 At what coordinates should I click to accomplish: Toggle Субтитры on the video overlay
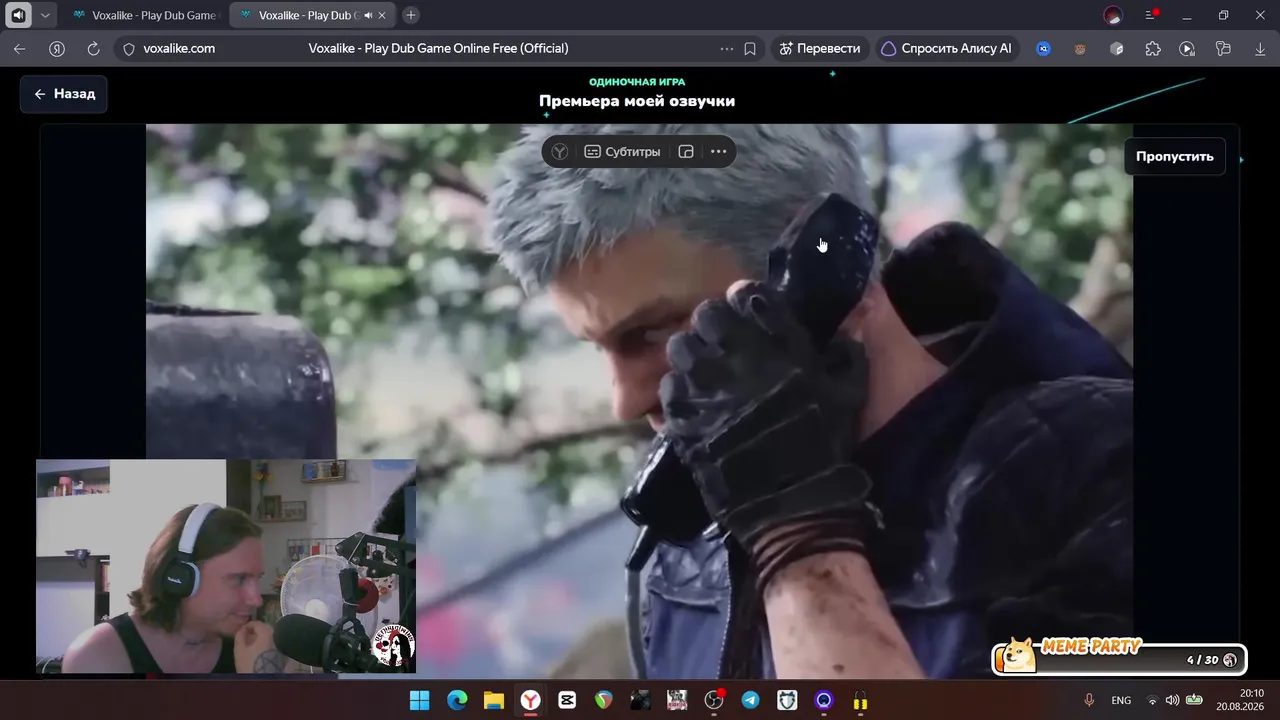point(622,152)
